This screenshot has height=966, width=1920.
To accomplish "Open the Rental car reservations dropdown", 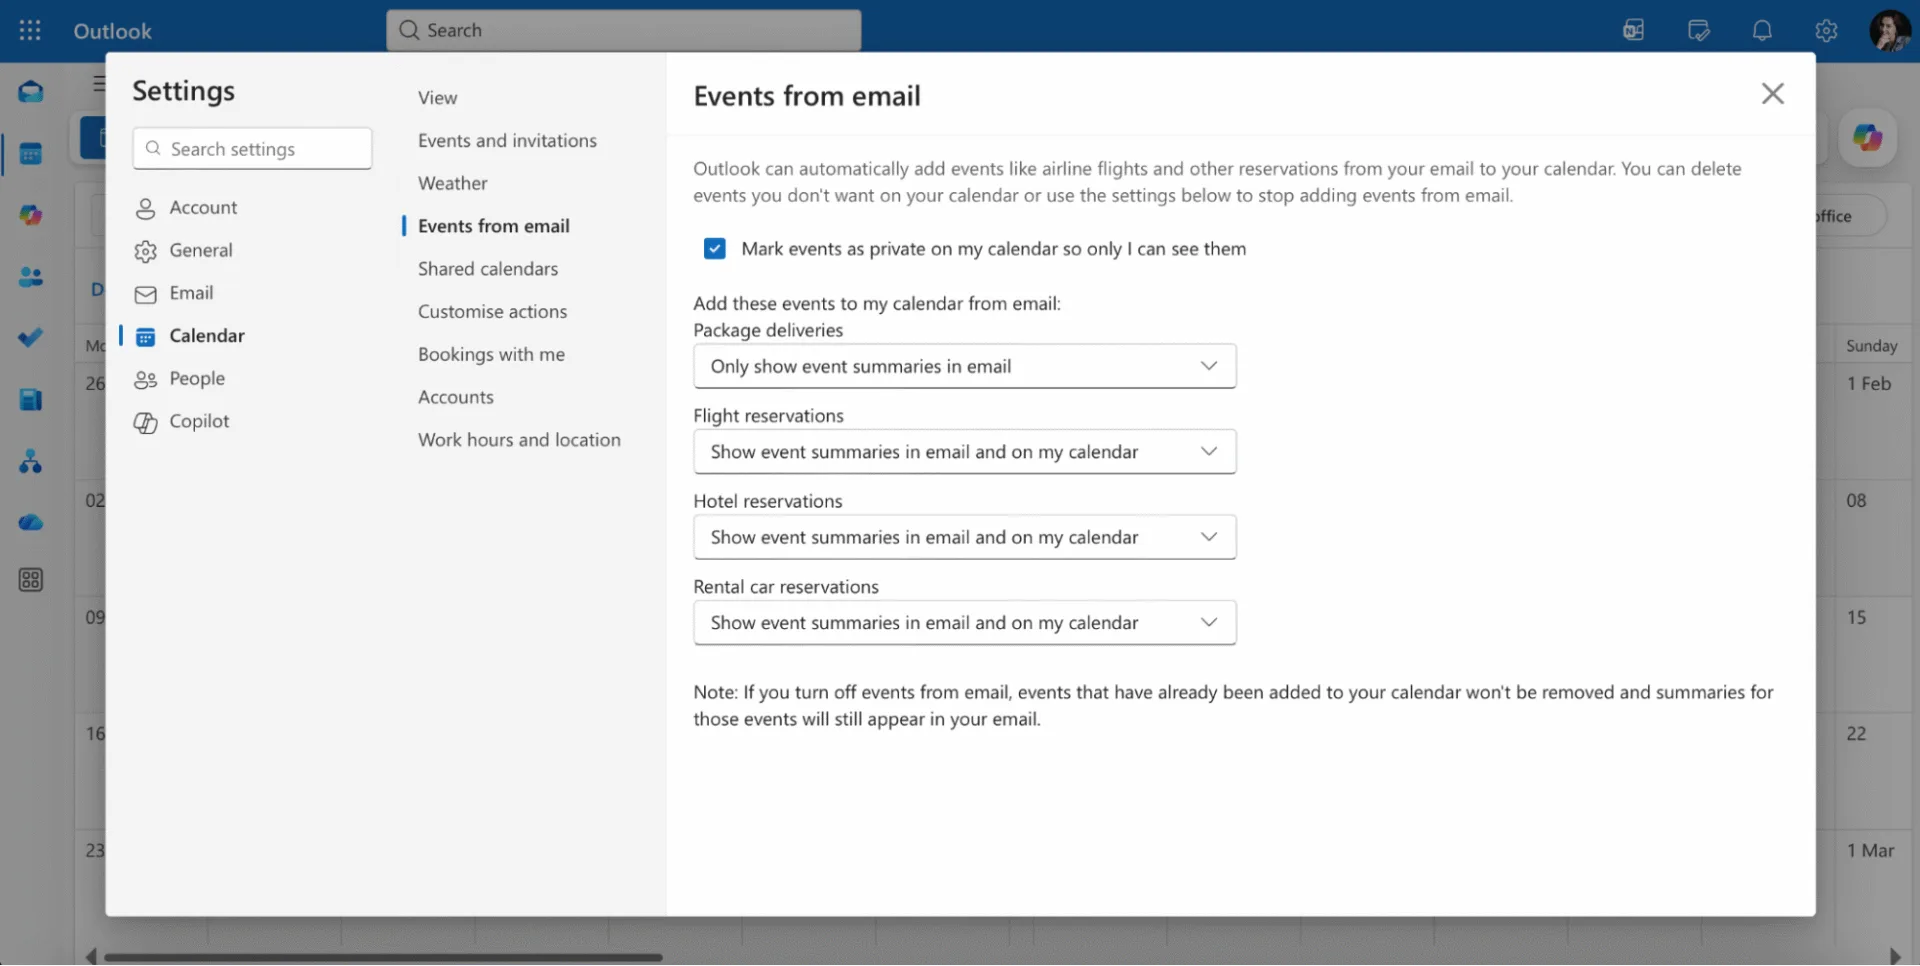I will [x=963, y=622].
